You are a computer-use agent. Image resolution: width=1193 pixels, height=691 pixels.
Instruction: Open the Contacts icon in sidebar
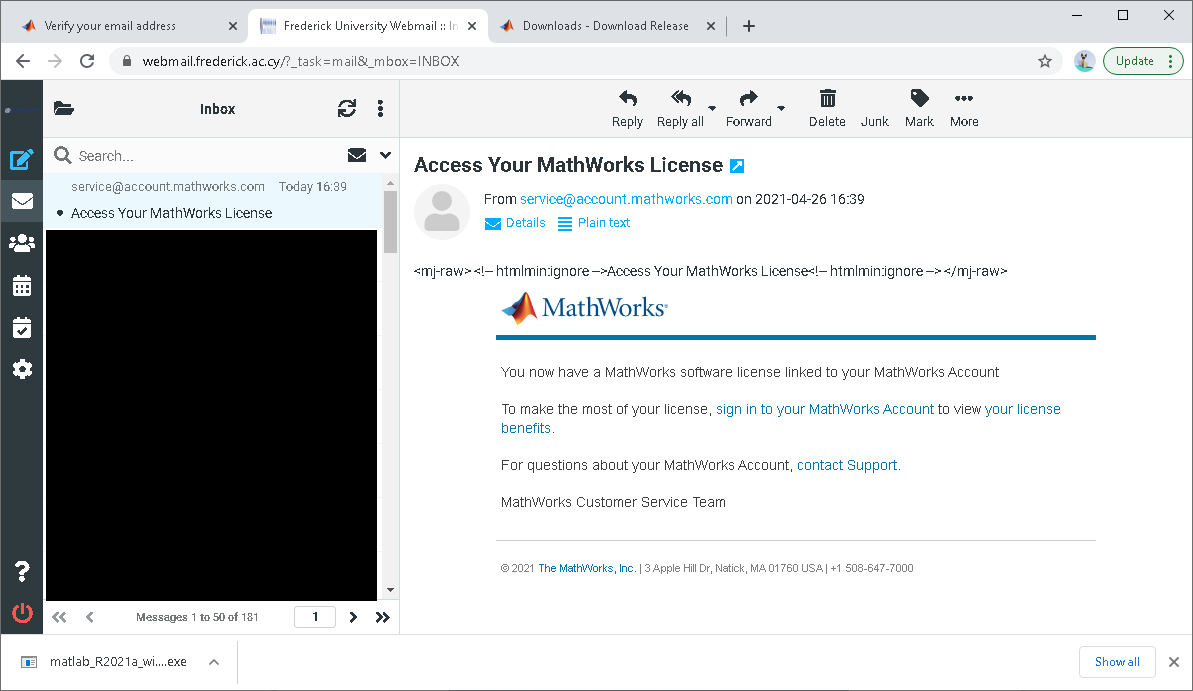(x=22, y=243)
